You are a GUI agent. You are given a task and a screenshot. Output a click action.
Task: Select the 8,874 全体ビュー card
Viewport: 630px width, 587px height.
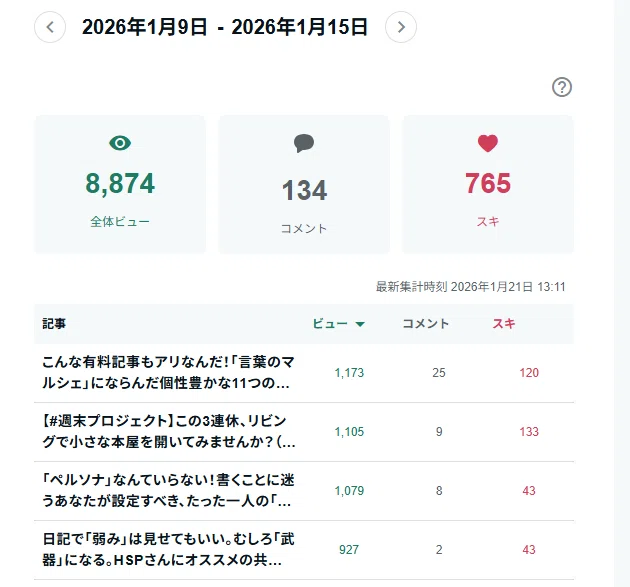120,184
